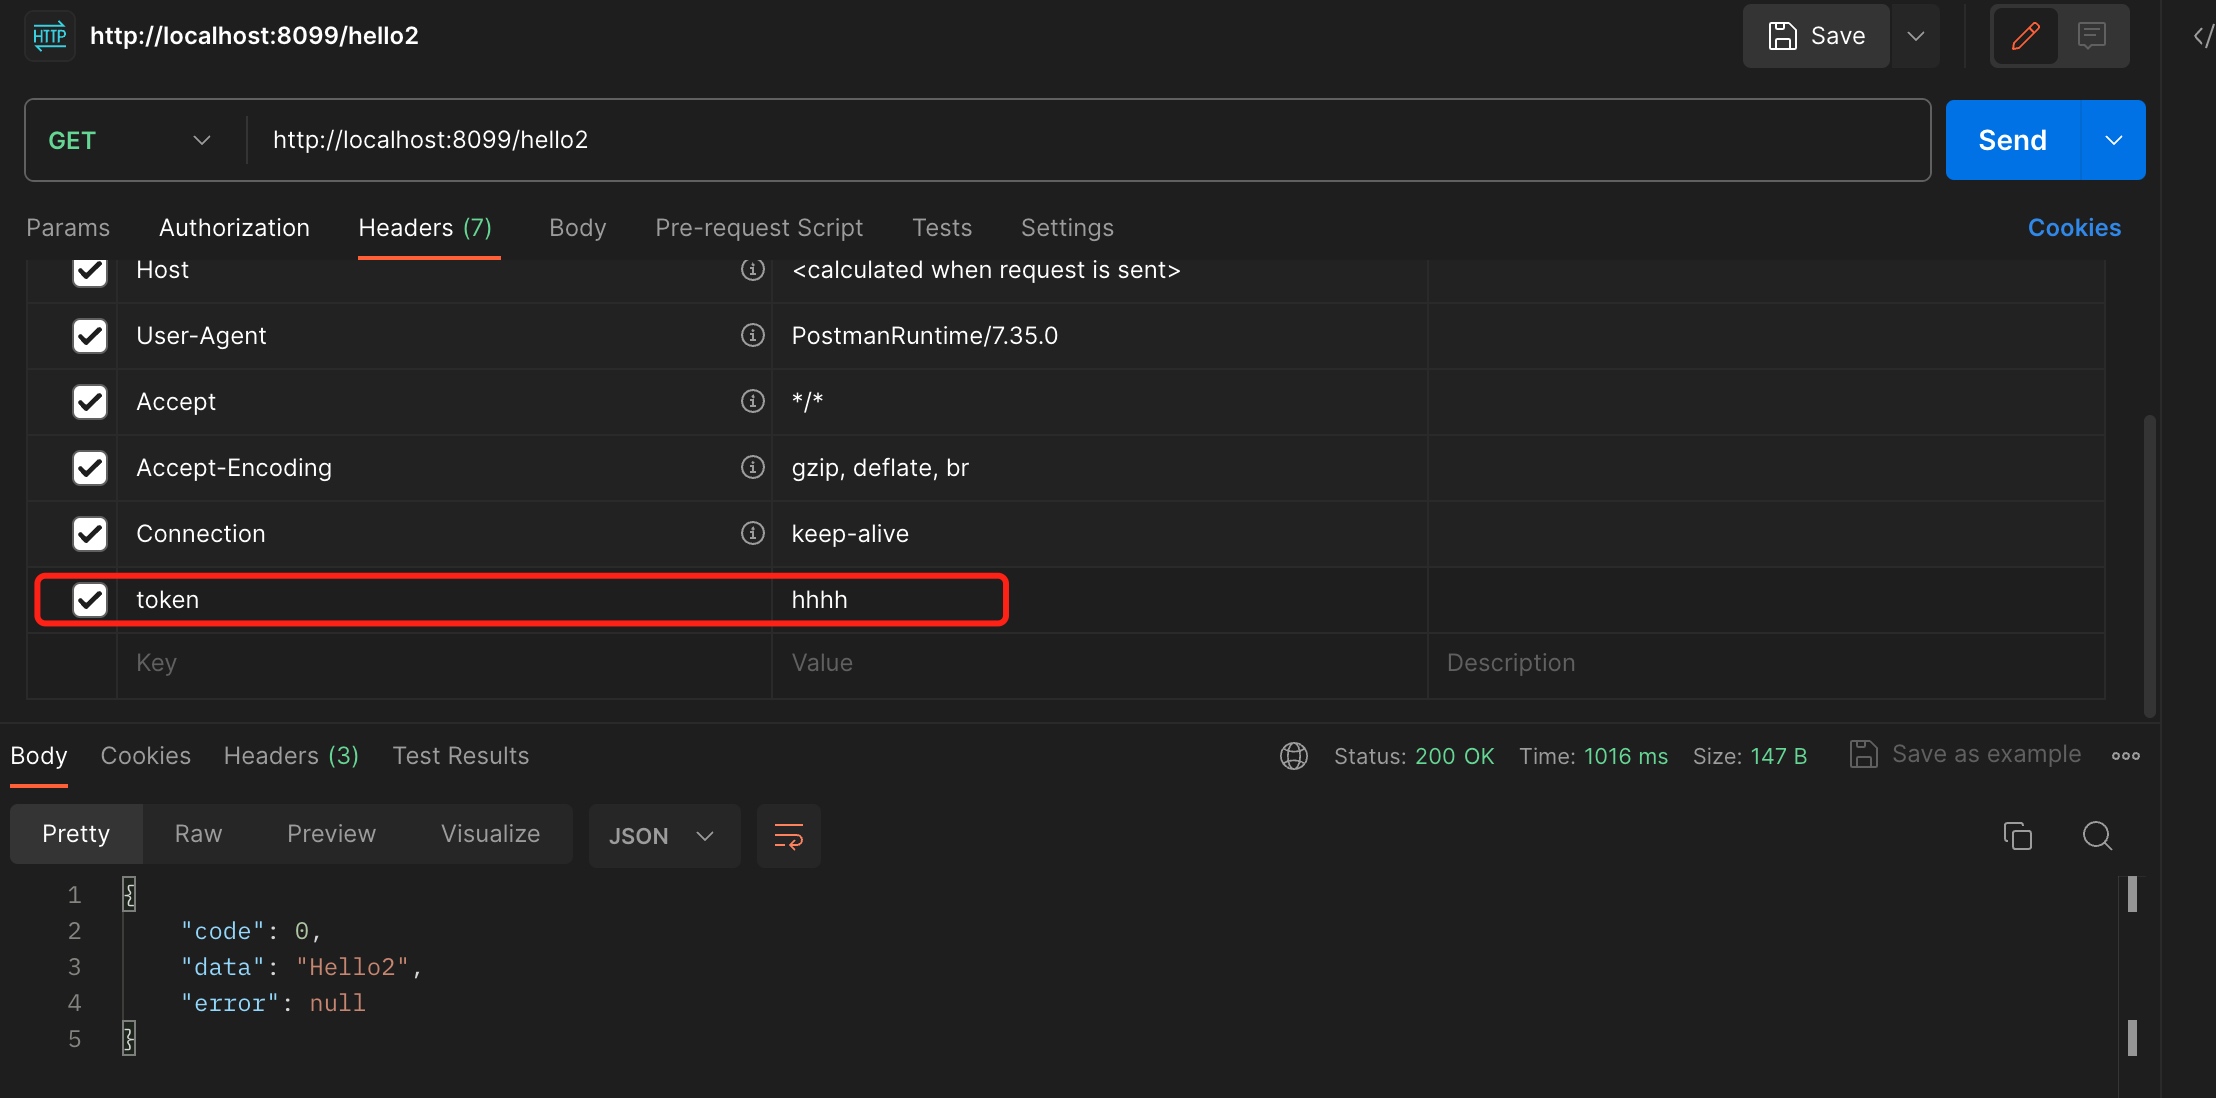
Task: Open the JSON format dropdown
Action: pyautogui.click(x=662, y=836)
